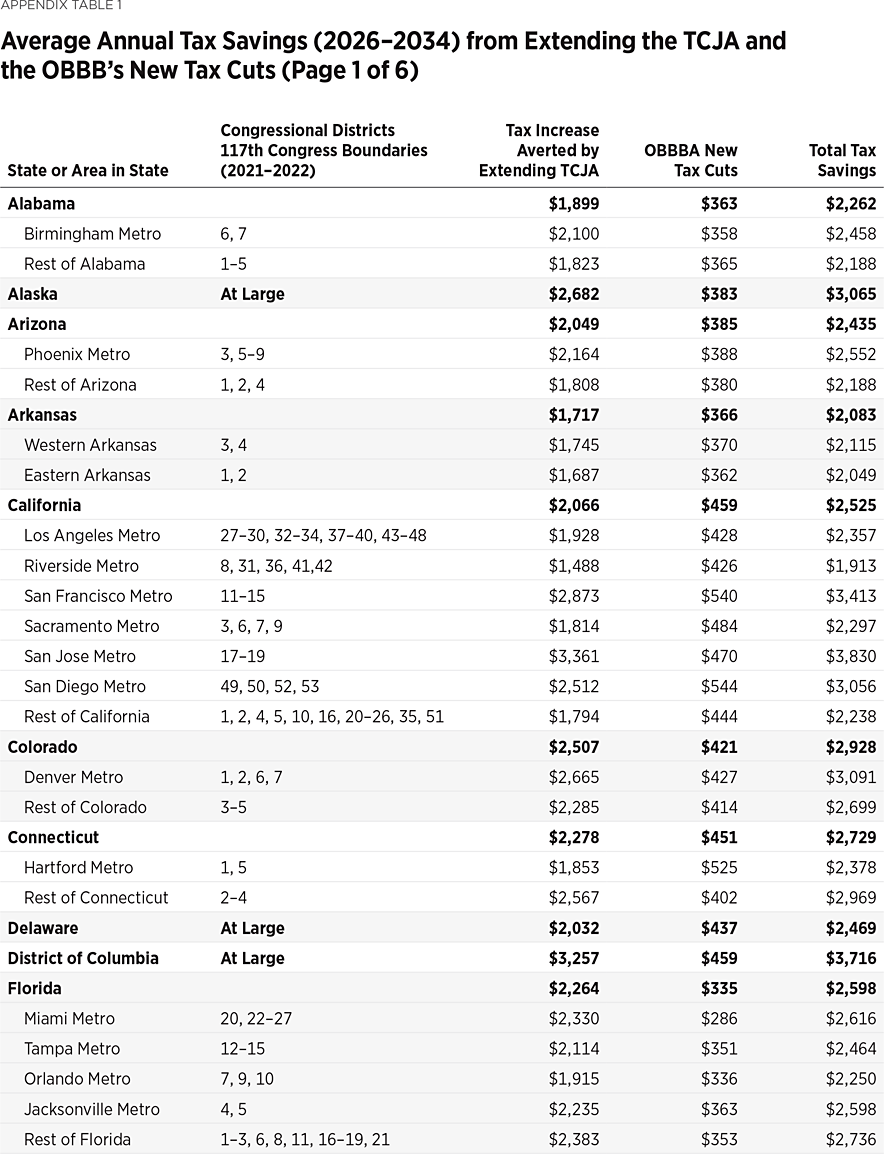The width and height of the screenshot is (884, 1154).
Task: Click the Western Arkansas row label
Action: (x=90, y=445)
